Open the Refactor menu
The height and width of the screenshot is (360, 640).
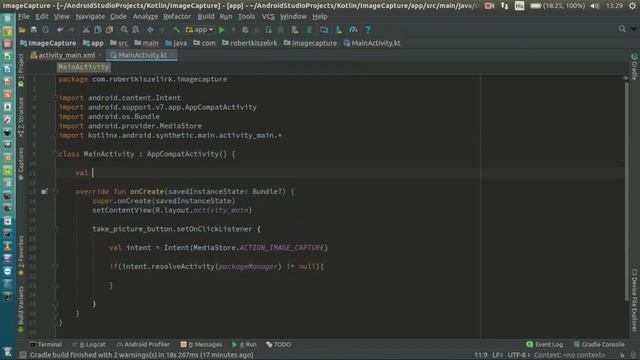pyautogui.click(x=177, y=16)
